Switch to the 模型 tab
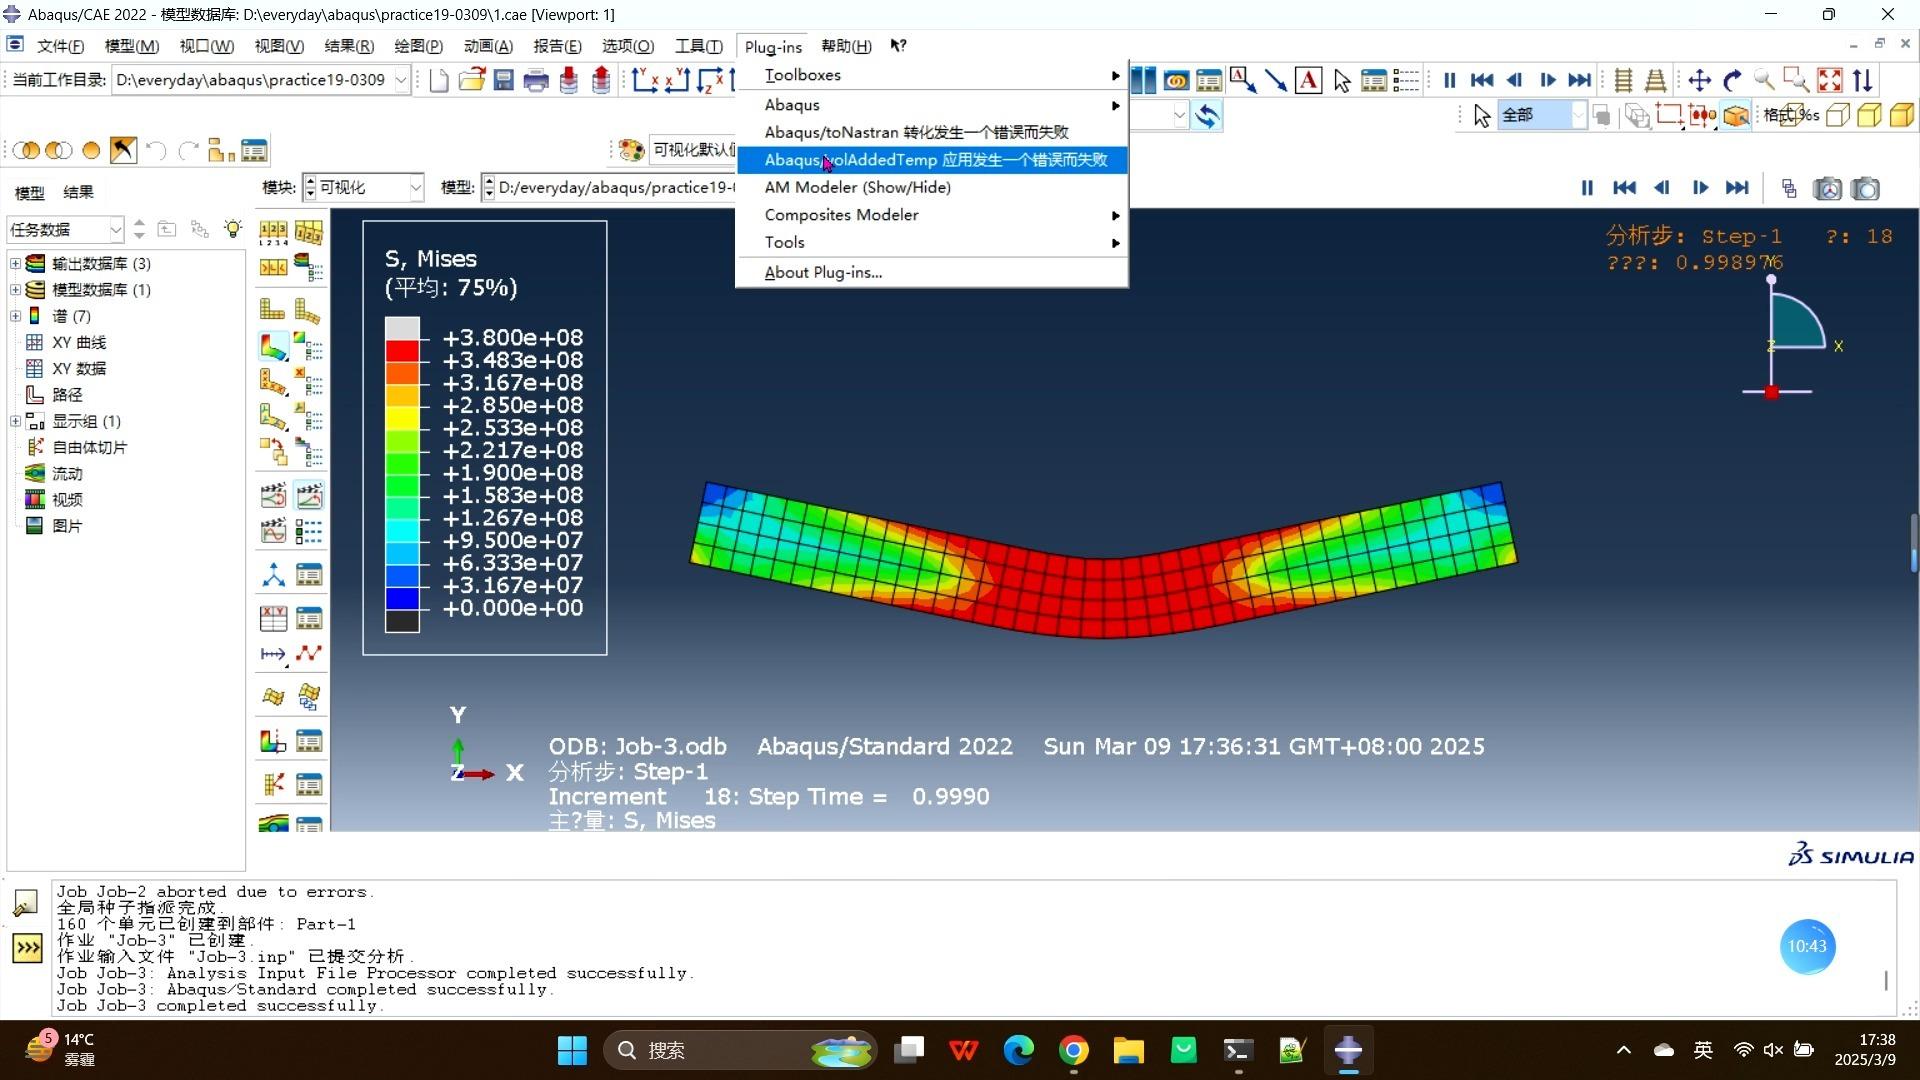1920x1080 pixels. tap(29, 192)
